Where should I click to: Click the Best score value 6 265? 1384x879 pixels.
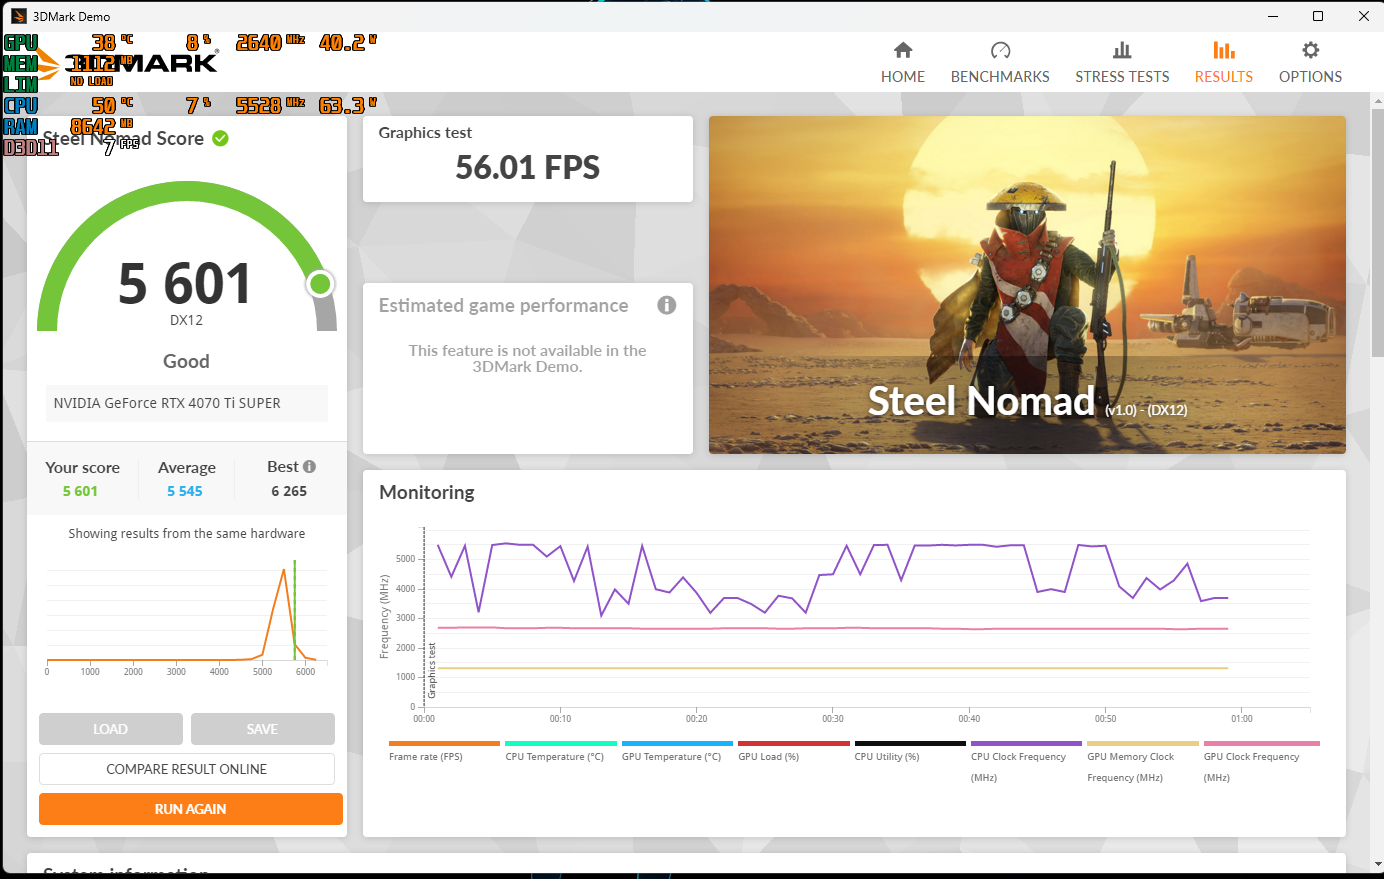[x=289, y=491]
